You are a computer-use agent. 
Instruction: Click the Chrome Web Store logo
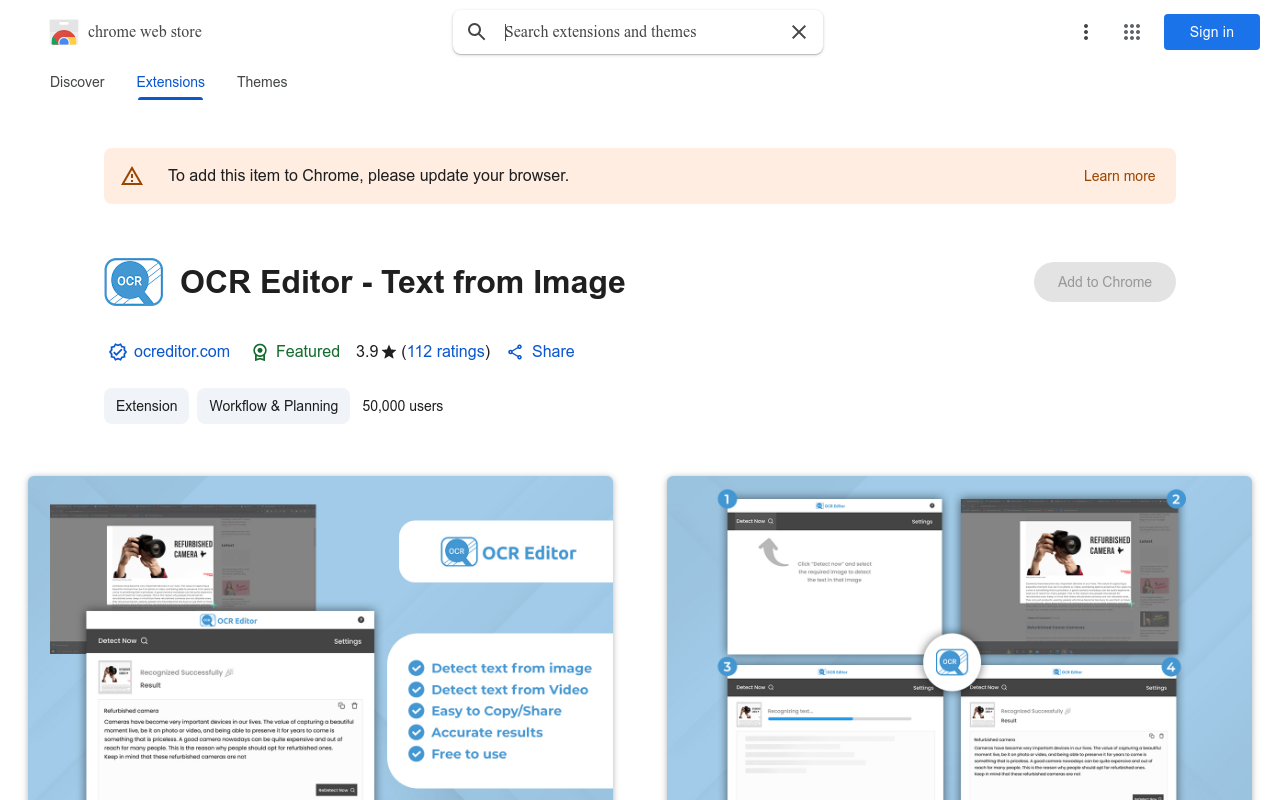pos(64,32)
